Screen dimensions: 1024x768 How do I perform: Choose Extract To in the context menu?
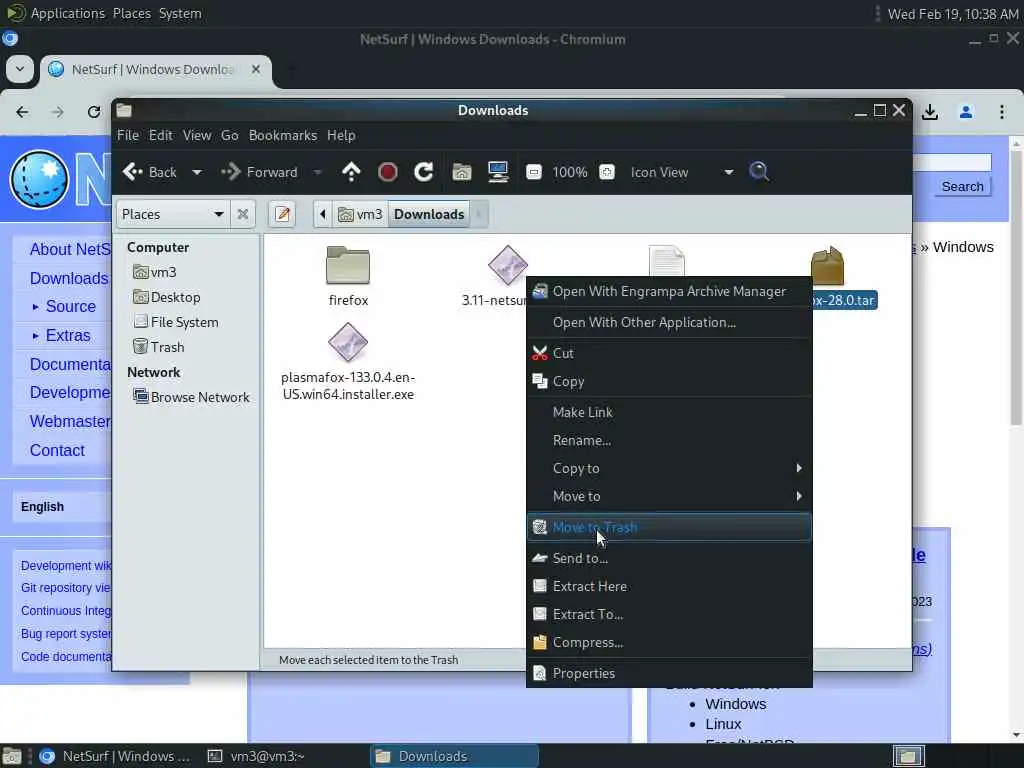click(x=669, y=615)
